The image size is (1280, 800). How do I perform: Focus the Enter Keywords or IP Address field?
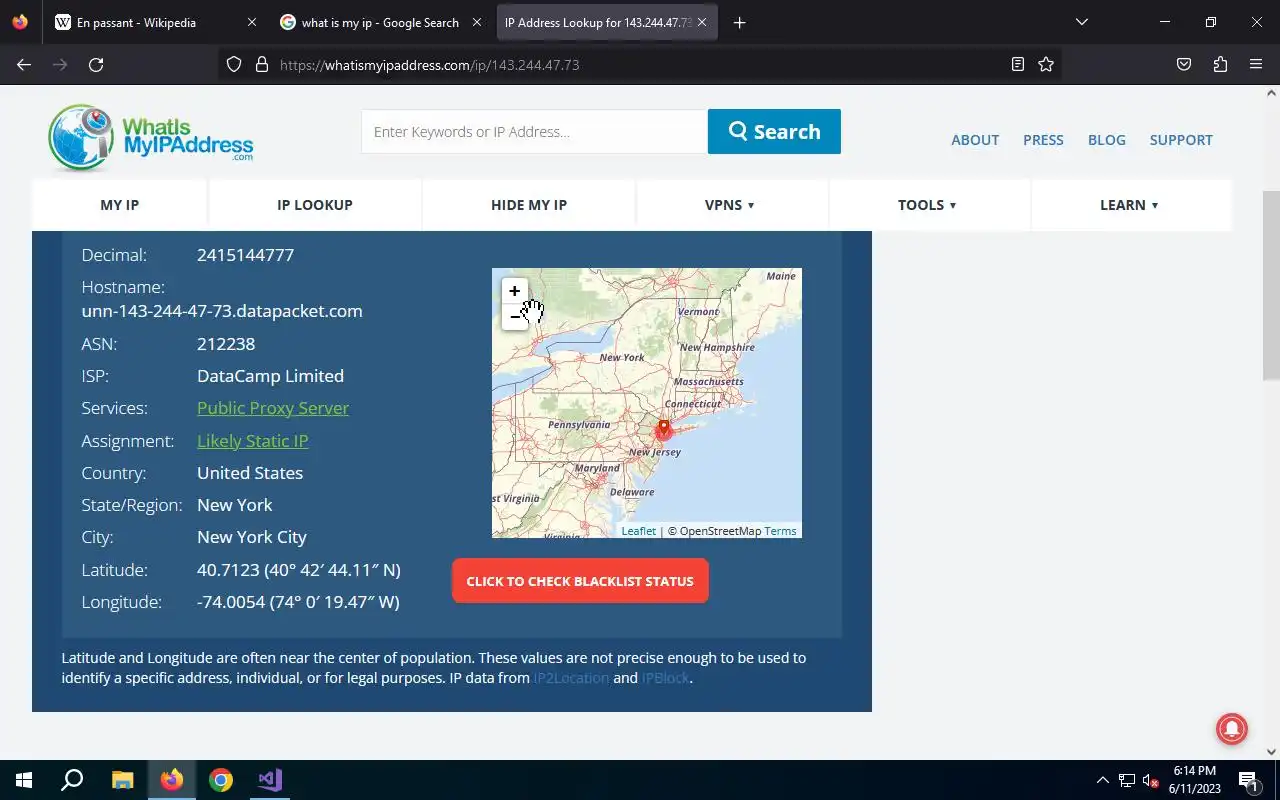pos(534,131)
